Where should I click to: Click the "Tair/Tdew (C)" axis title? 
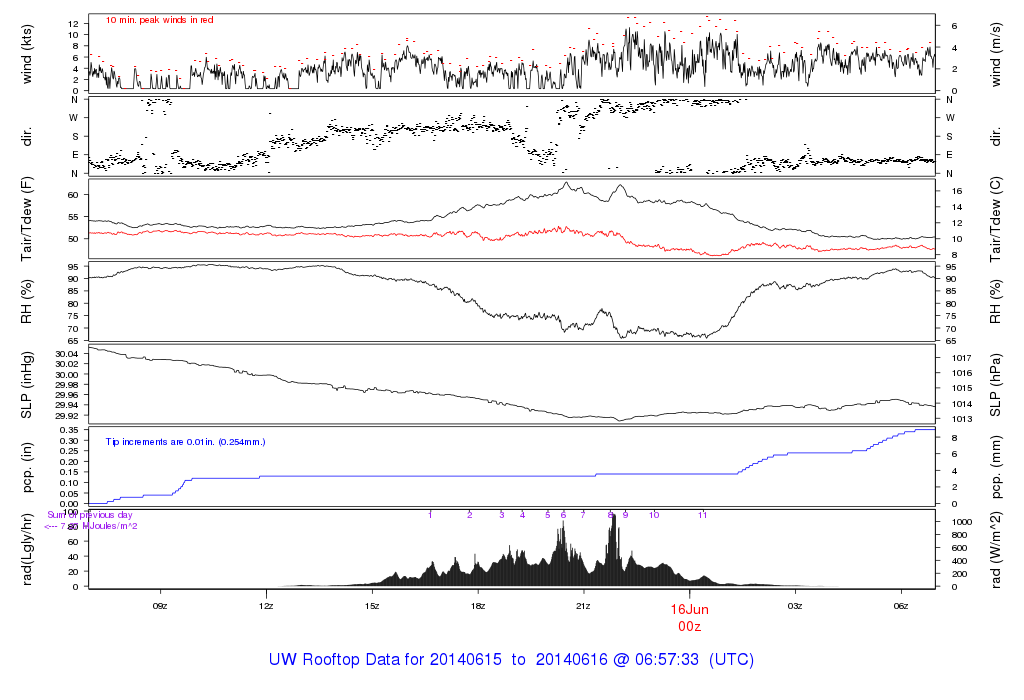click(995, 219)
